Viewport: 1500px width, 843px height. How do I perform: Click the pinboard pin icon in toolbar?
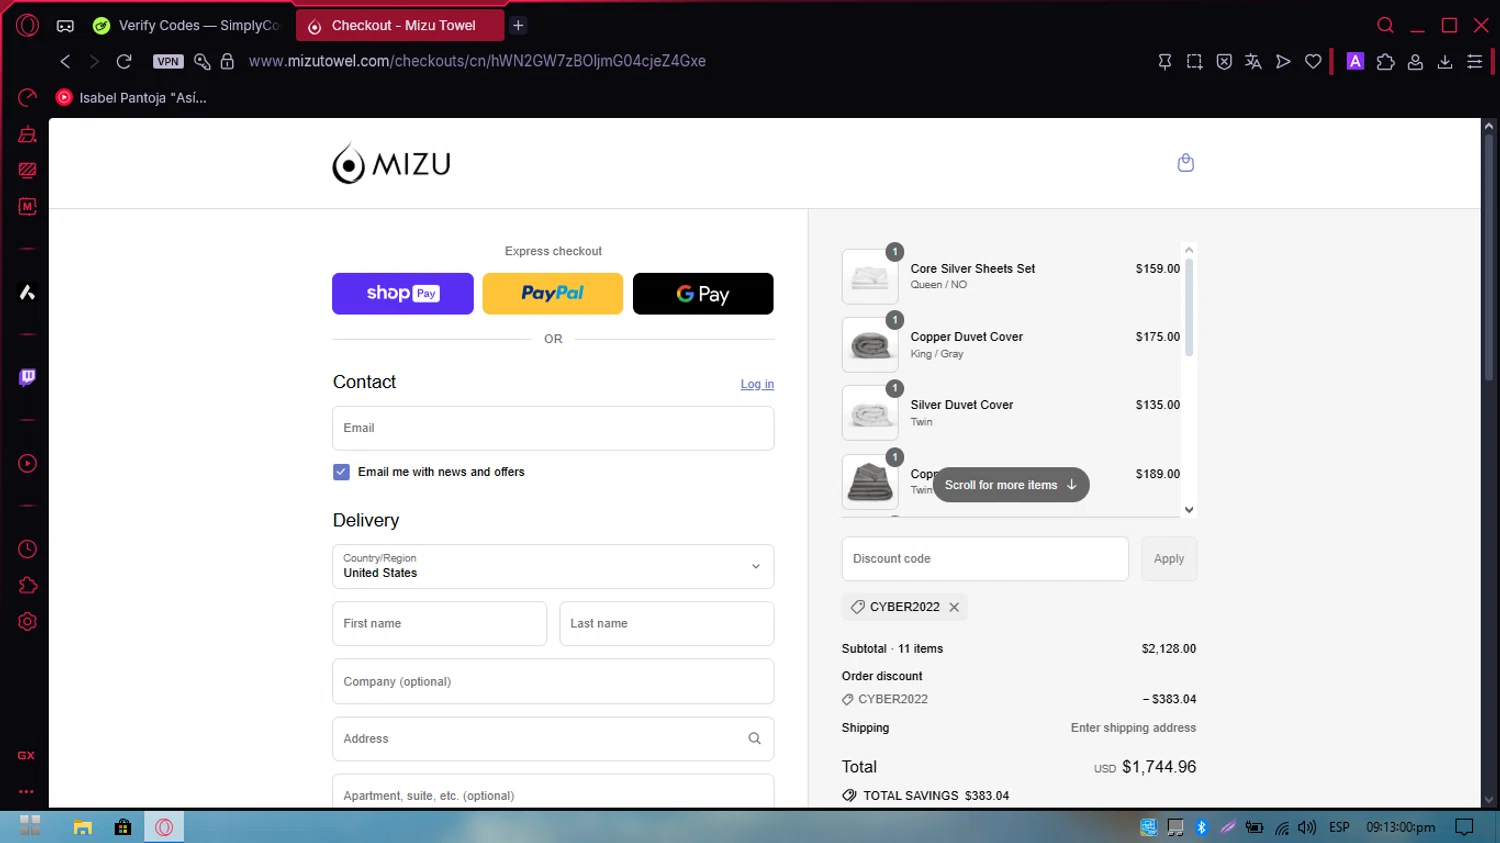1165,62
